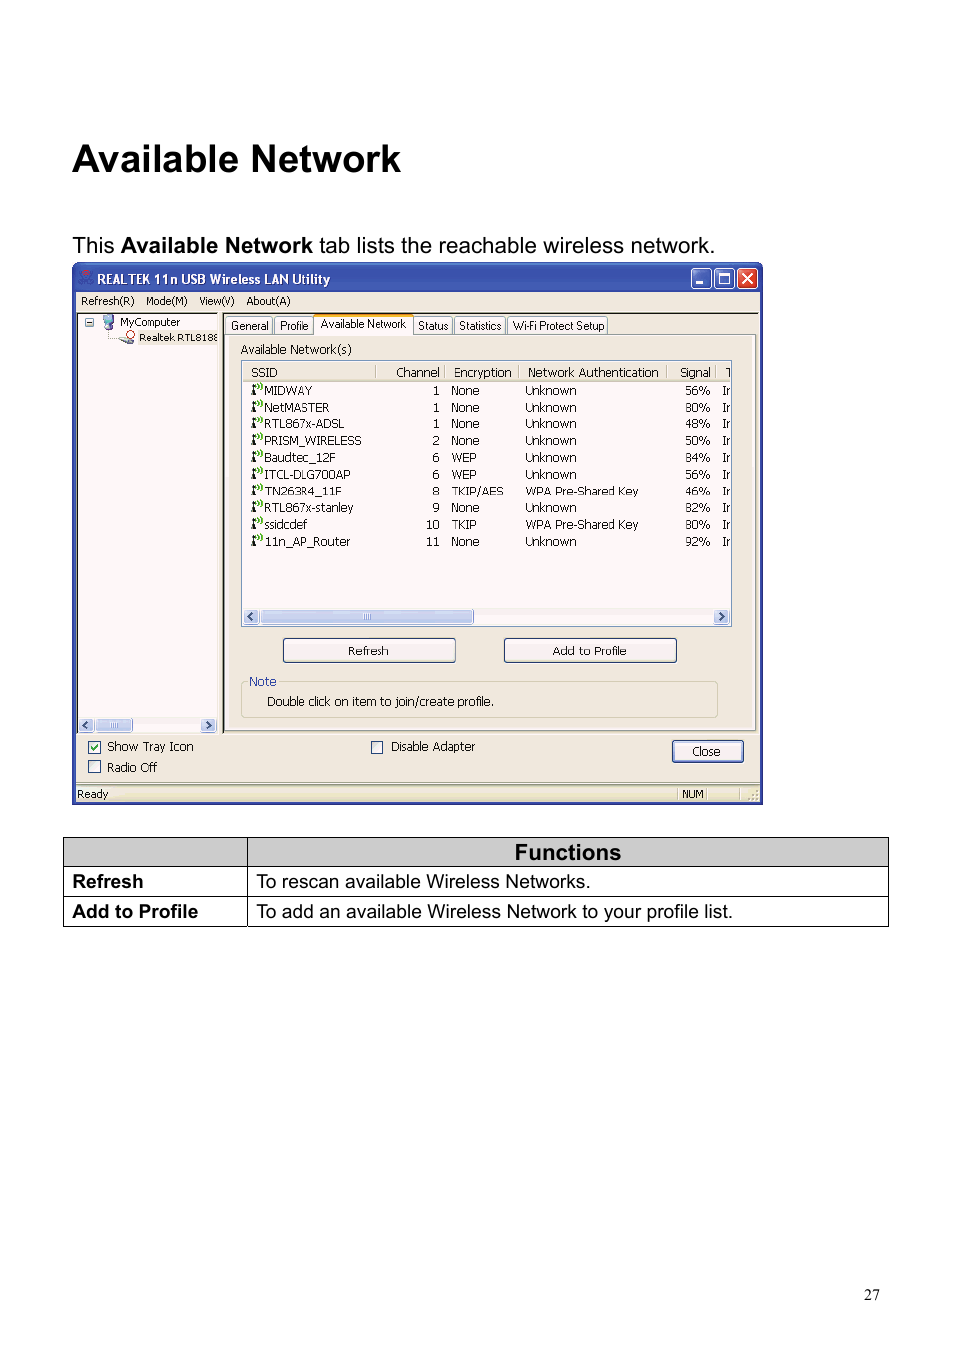
Task: Click tree pane scroll right arrow
Action: pos(208,725)
